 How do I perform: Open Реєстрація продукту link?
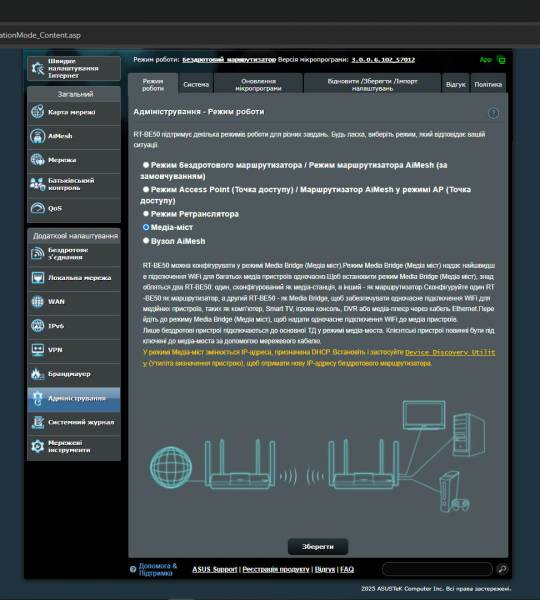276,569
